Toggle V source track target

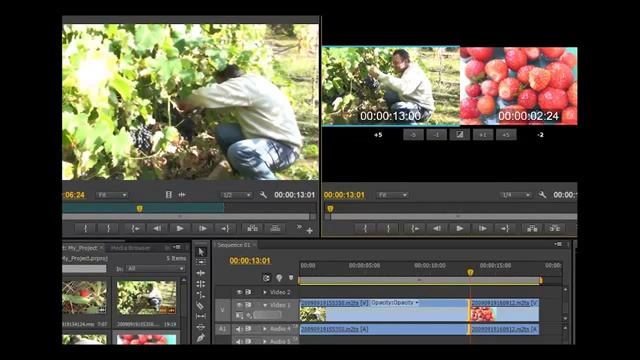222,310
